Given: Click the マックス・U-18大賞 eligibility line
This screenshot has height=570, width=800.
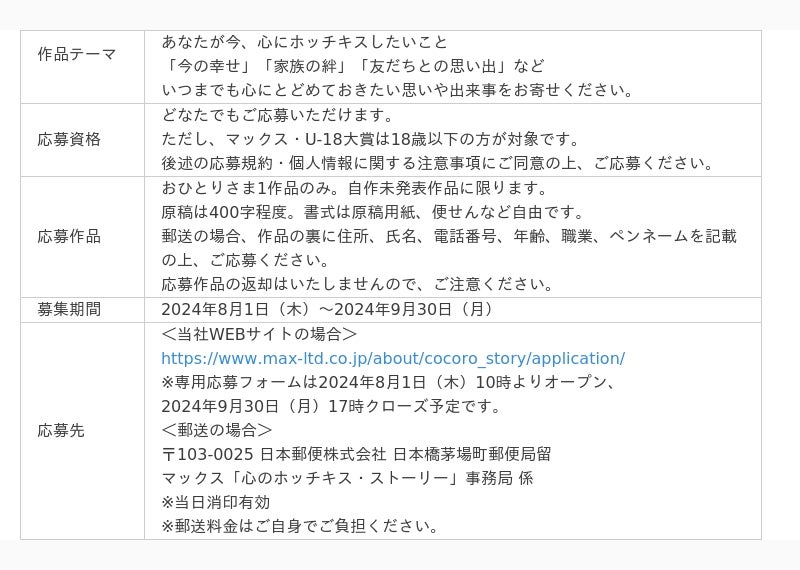Looking at the screenshot, I should [x=385, y=139].
